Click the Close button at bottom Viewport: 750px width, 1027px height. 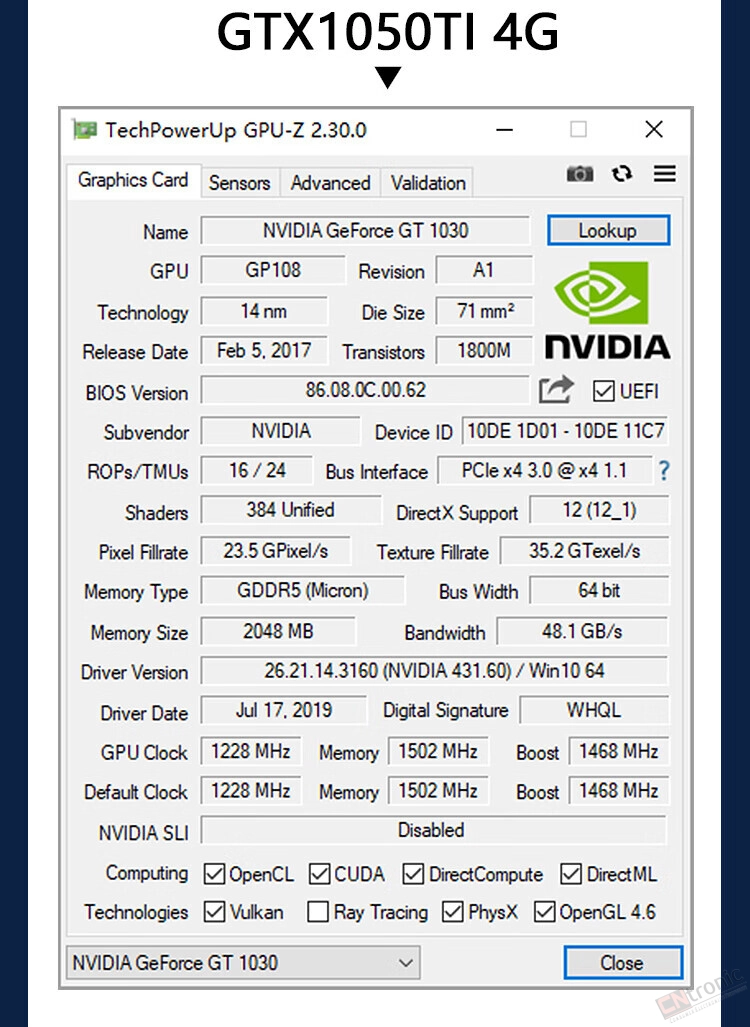point(622,962)
